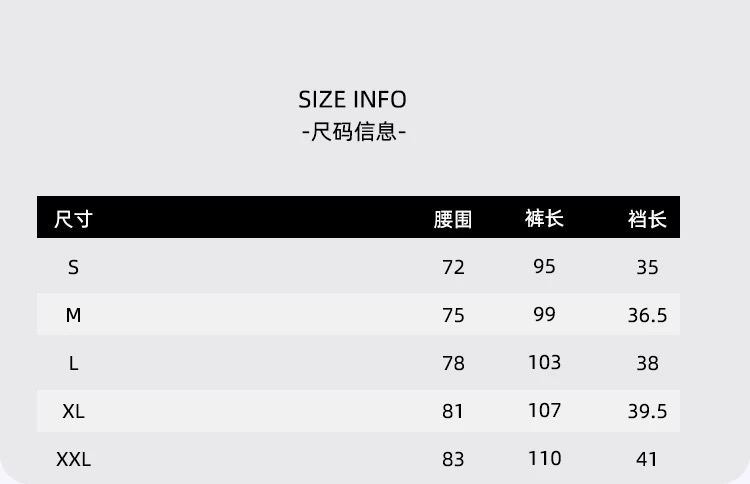The width and height of the screenshot is (750, 484).
Task: Select the 腰围 column header
Action: click(x=453, y=219)
